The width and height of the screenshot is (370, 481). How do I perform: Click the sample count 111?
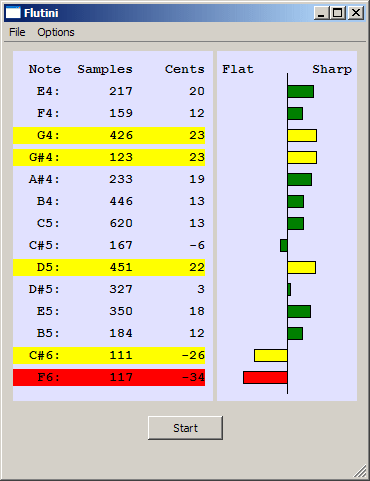[121, 355]
